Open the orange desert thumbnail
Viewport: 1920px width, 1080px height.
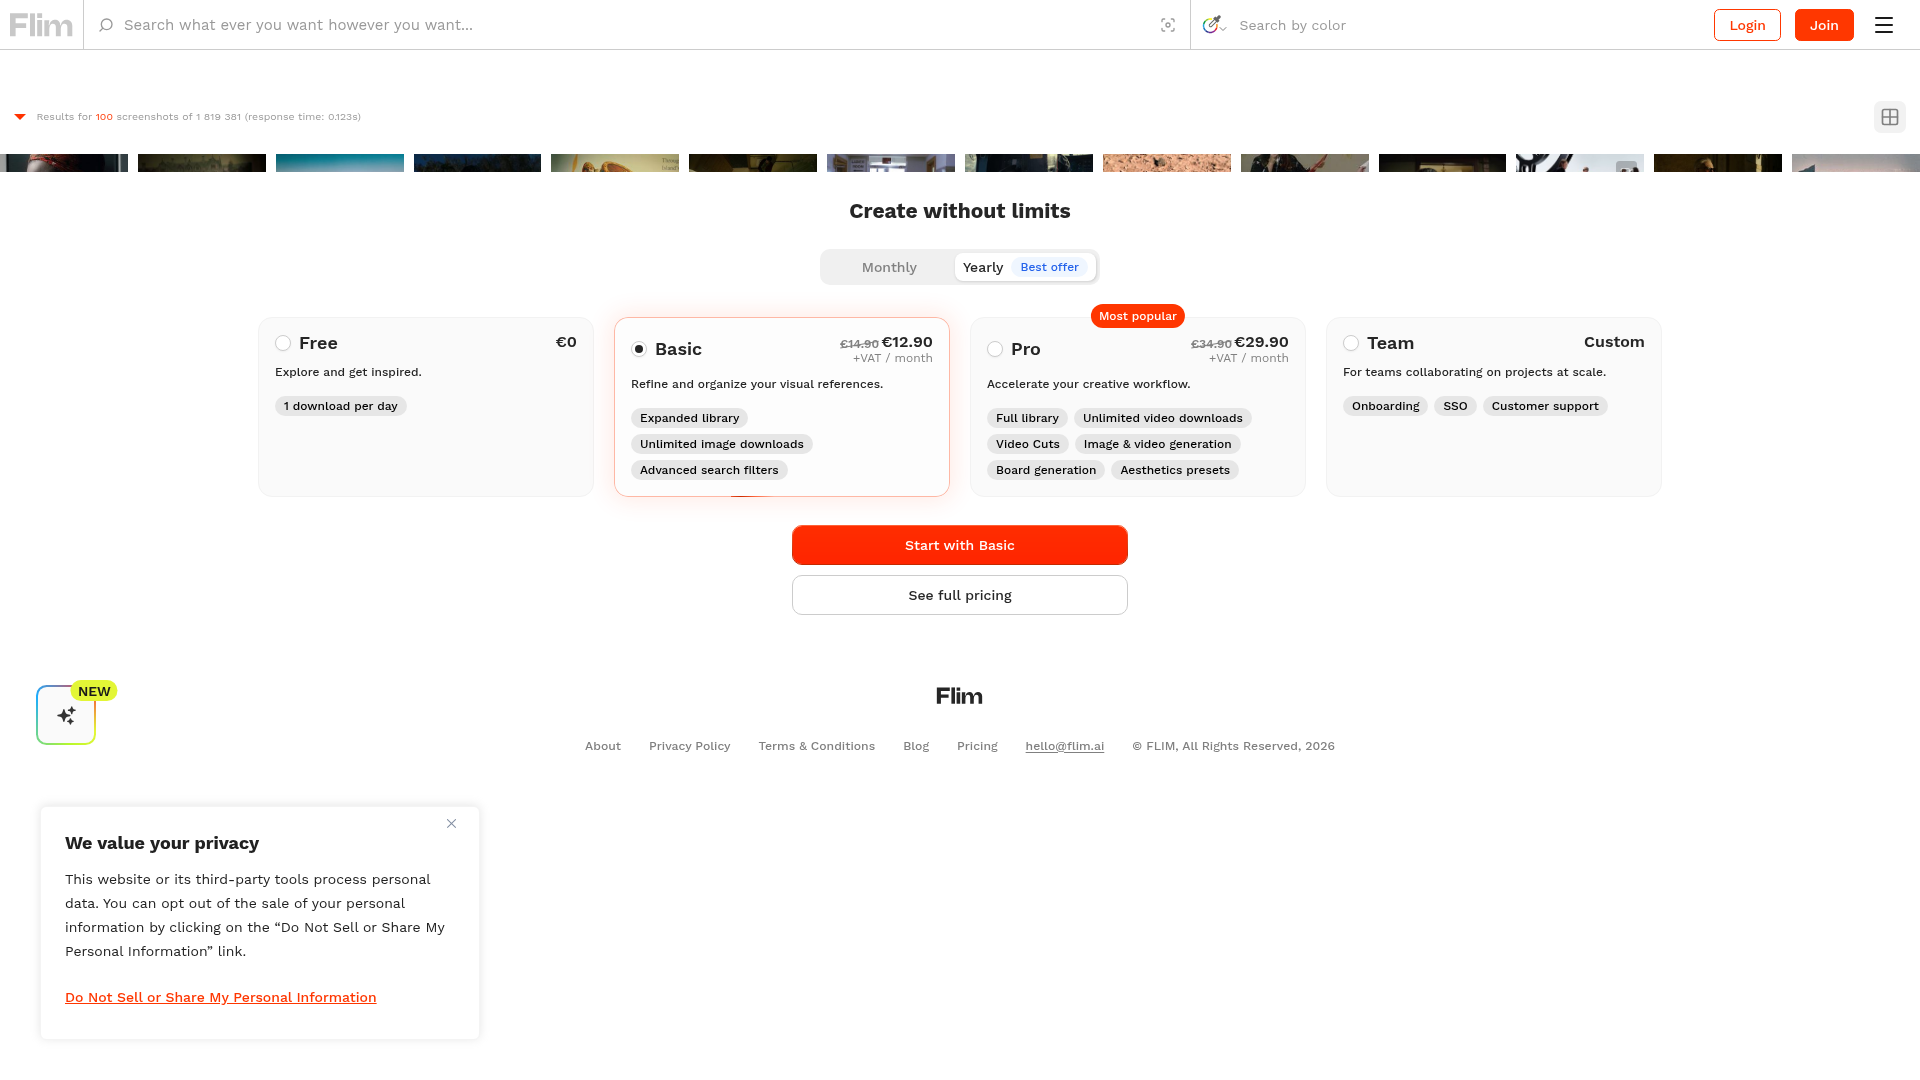click(x=1167, y=162)
